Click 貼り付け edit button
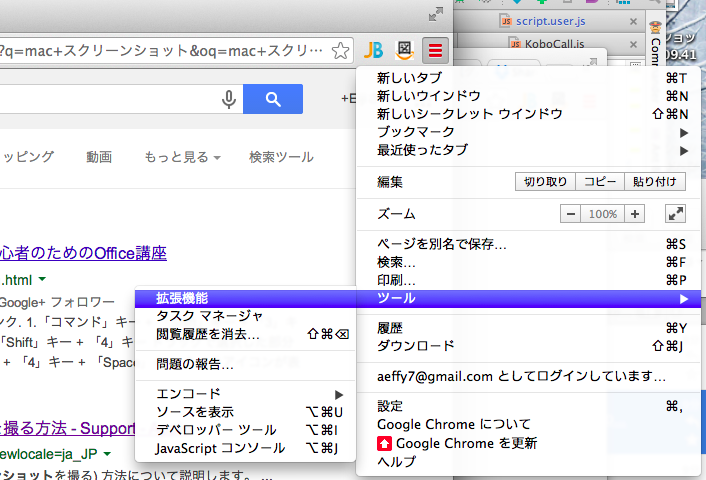 (x=655, y=181)
